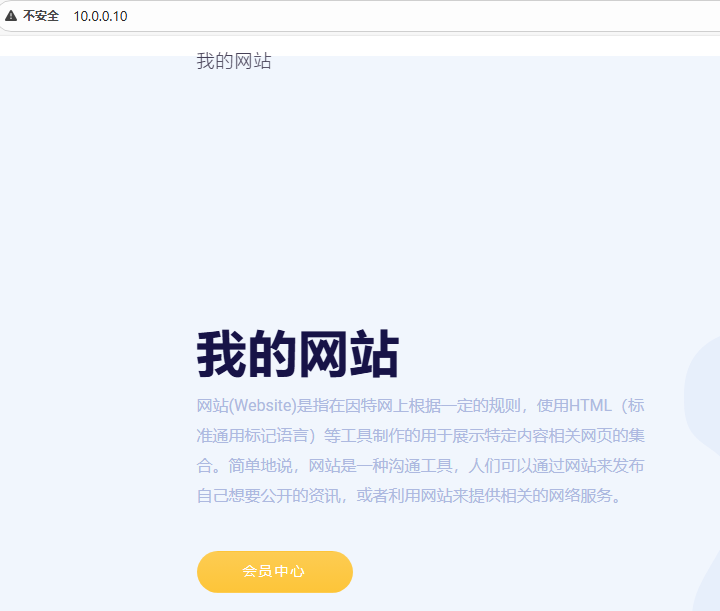The width and height of the screenshot is (720, 611).
Task: Click the paragraph starting 网站(Website)是指
Action: tap(421, 450)
